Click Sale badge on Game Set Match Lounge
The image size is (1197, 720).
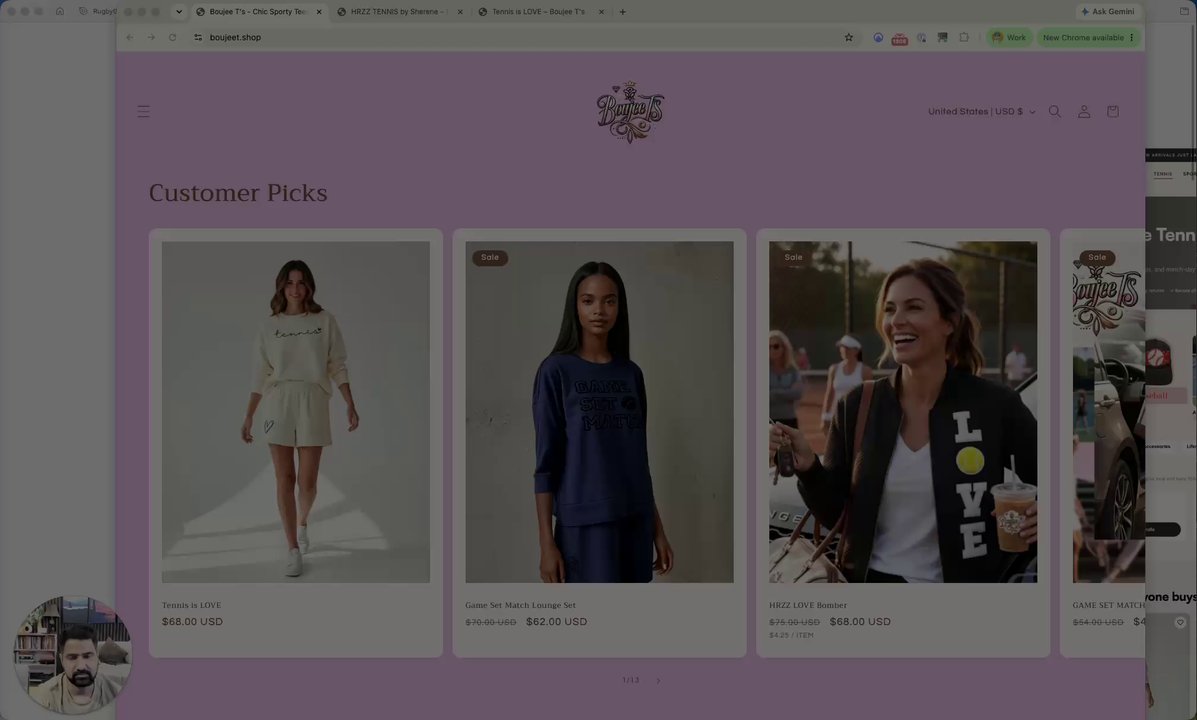pyautogui.click(x=489, y=257)
